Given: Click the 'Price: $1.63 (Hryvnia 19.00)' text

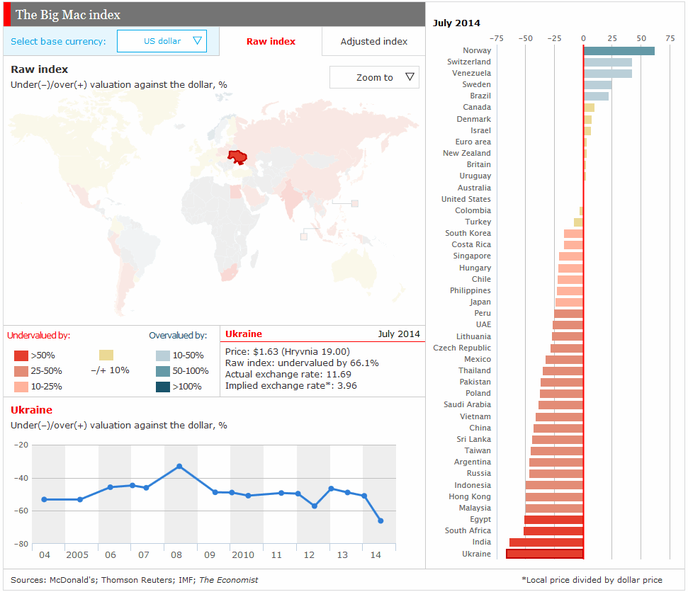Looking at the screenshot, I should pyautogui.click(x=287, y=352).
